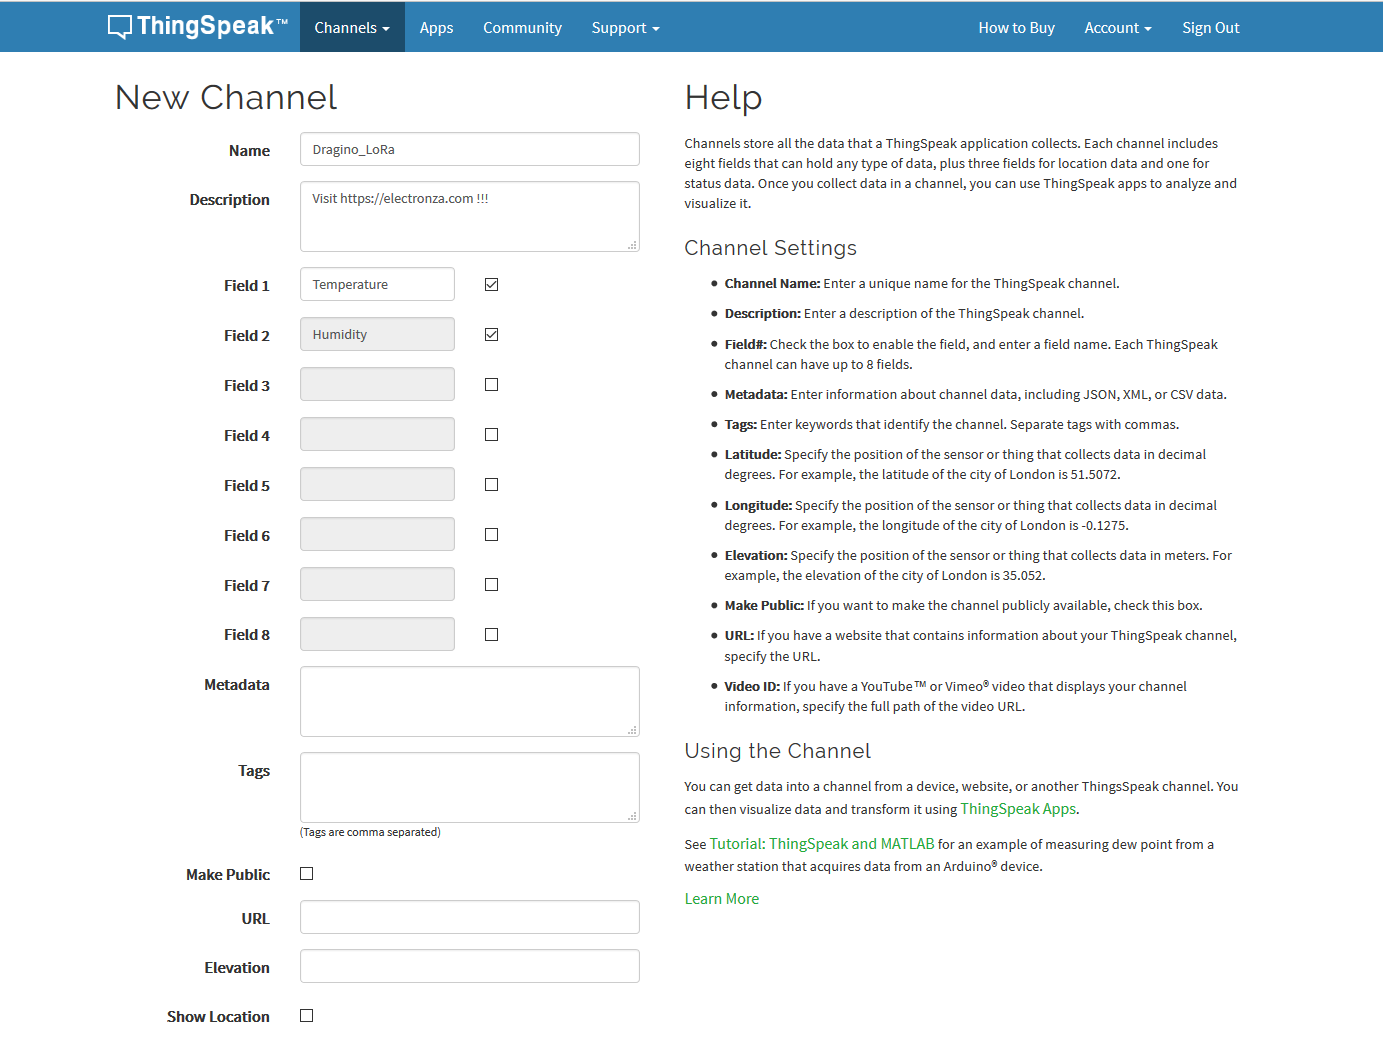This screenshot has width=1383, height=1037.
Task: Expand the Account dropdown
Action: (1118, 27)
